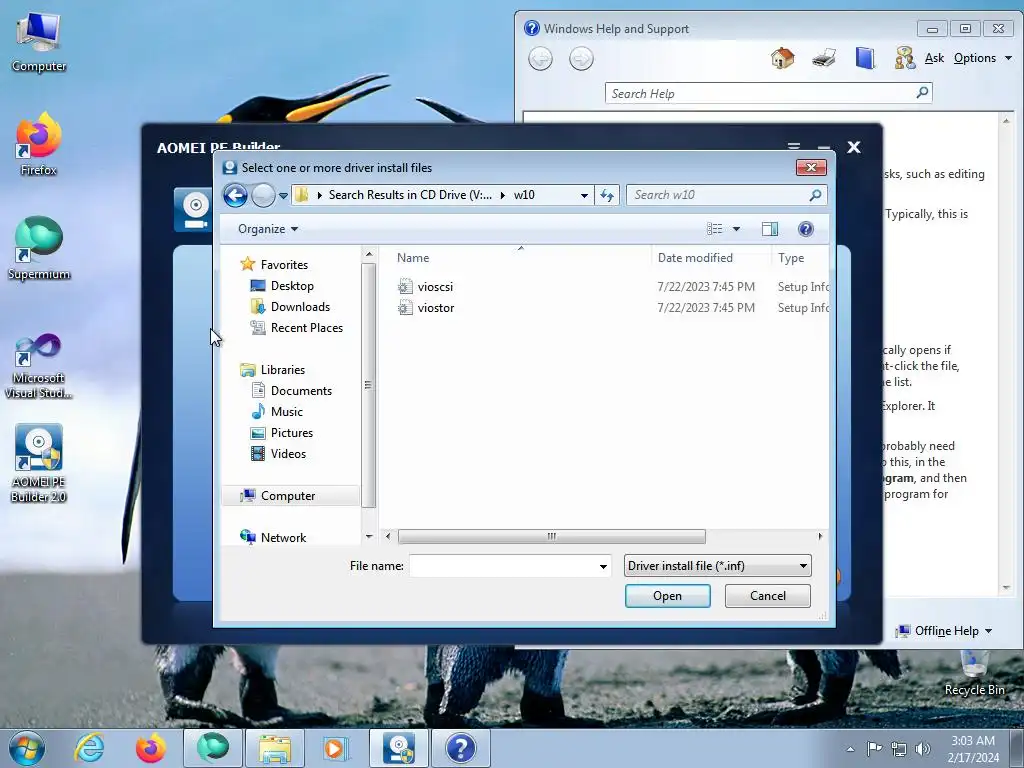The width and height of the screenshot is (1024, 768).
Task: Click the horizontal scrollbar right arrow
Action: point(820,536)
